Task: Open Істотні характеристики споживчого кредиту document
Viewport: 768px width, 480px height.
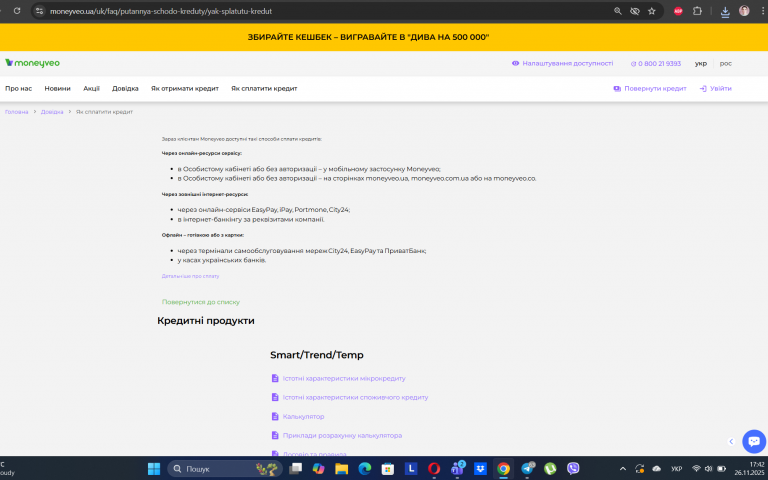Action: (350, 397)
